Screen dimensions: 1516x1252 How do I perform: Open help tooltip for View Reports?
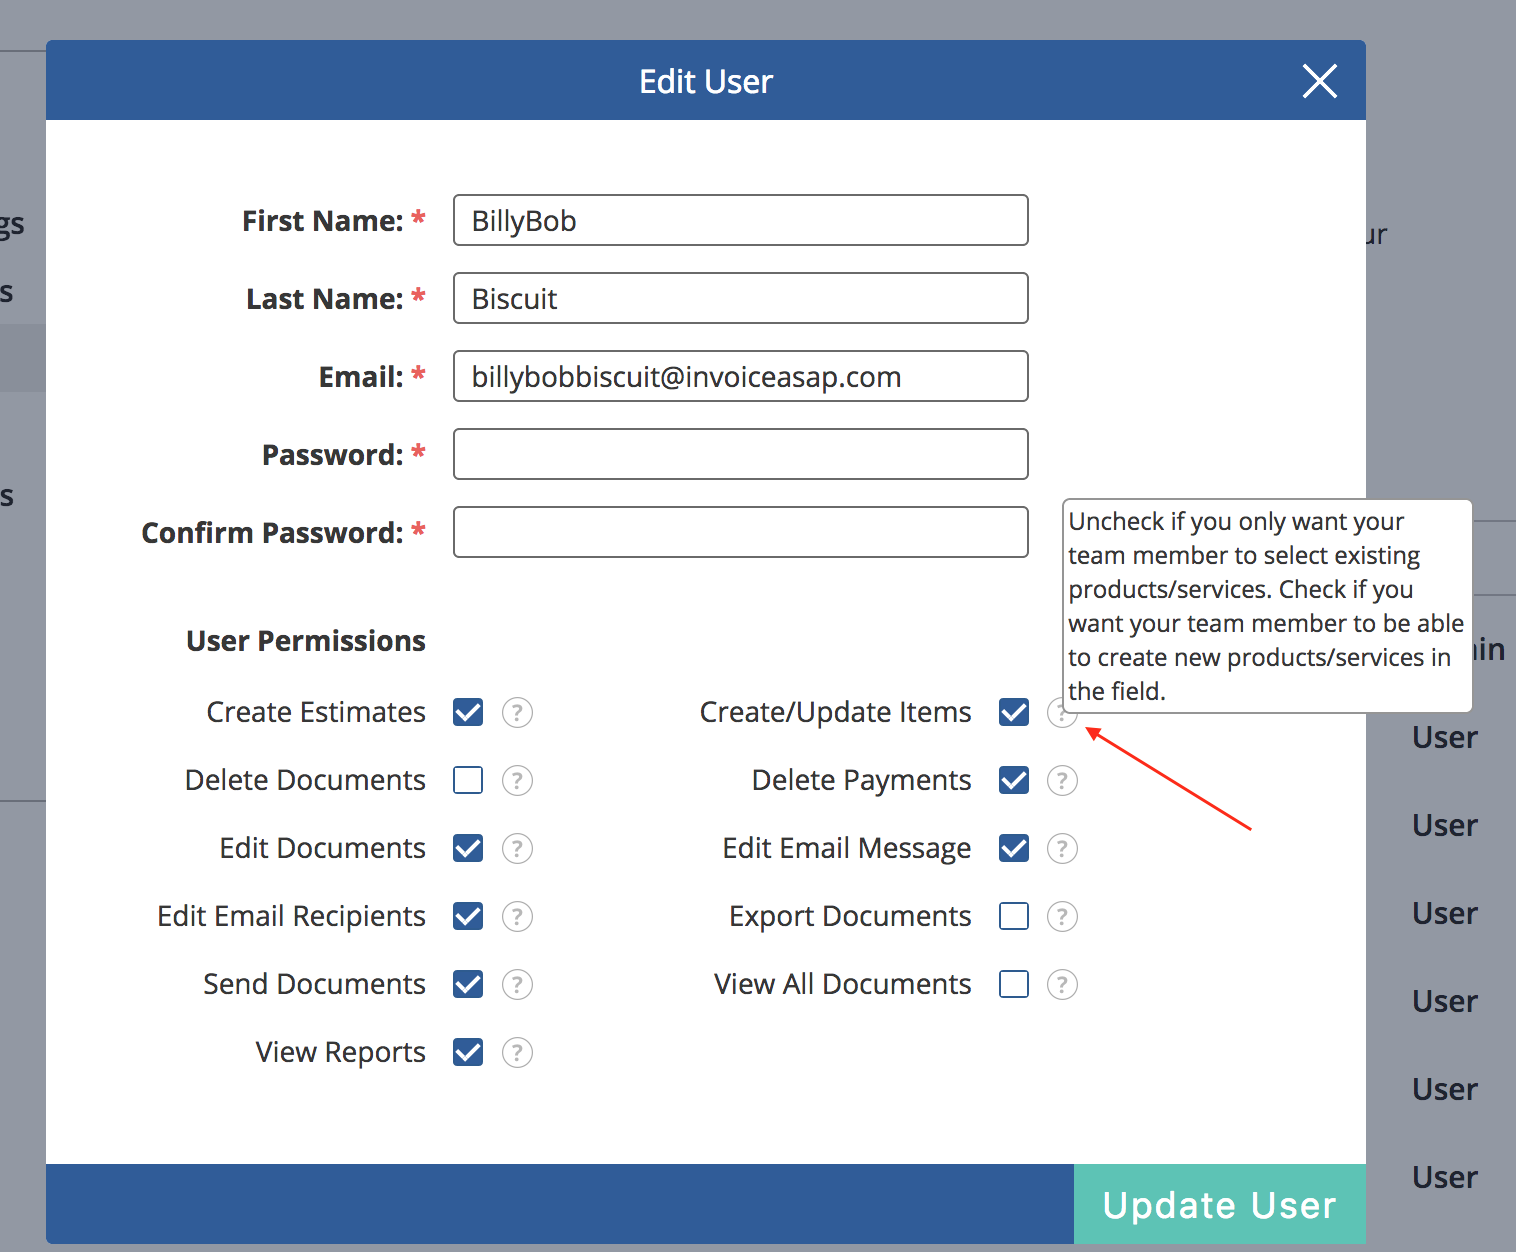(517, 1052)
